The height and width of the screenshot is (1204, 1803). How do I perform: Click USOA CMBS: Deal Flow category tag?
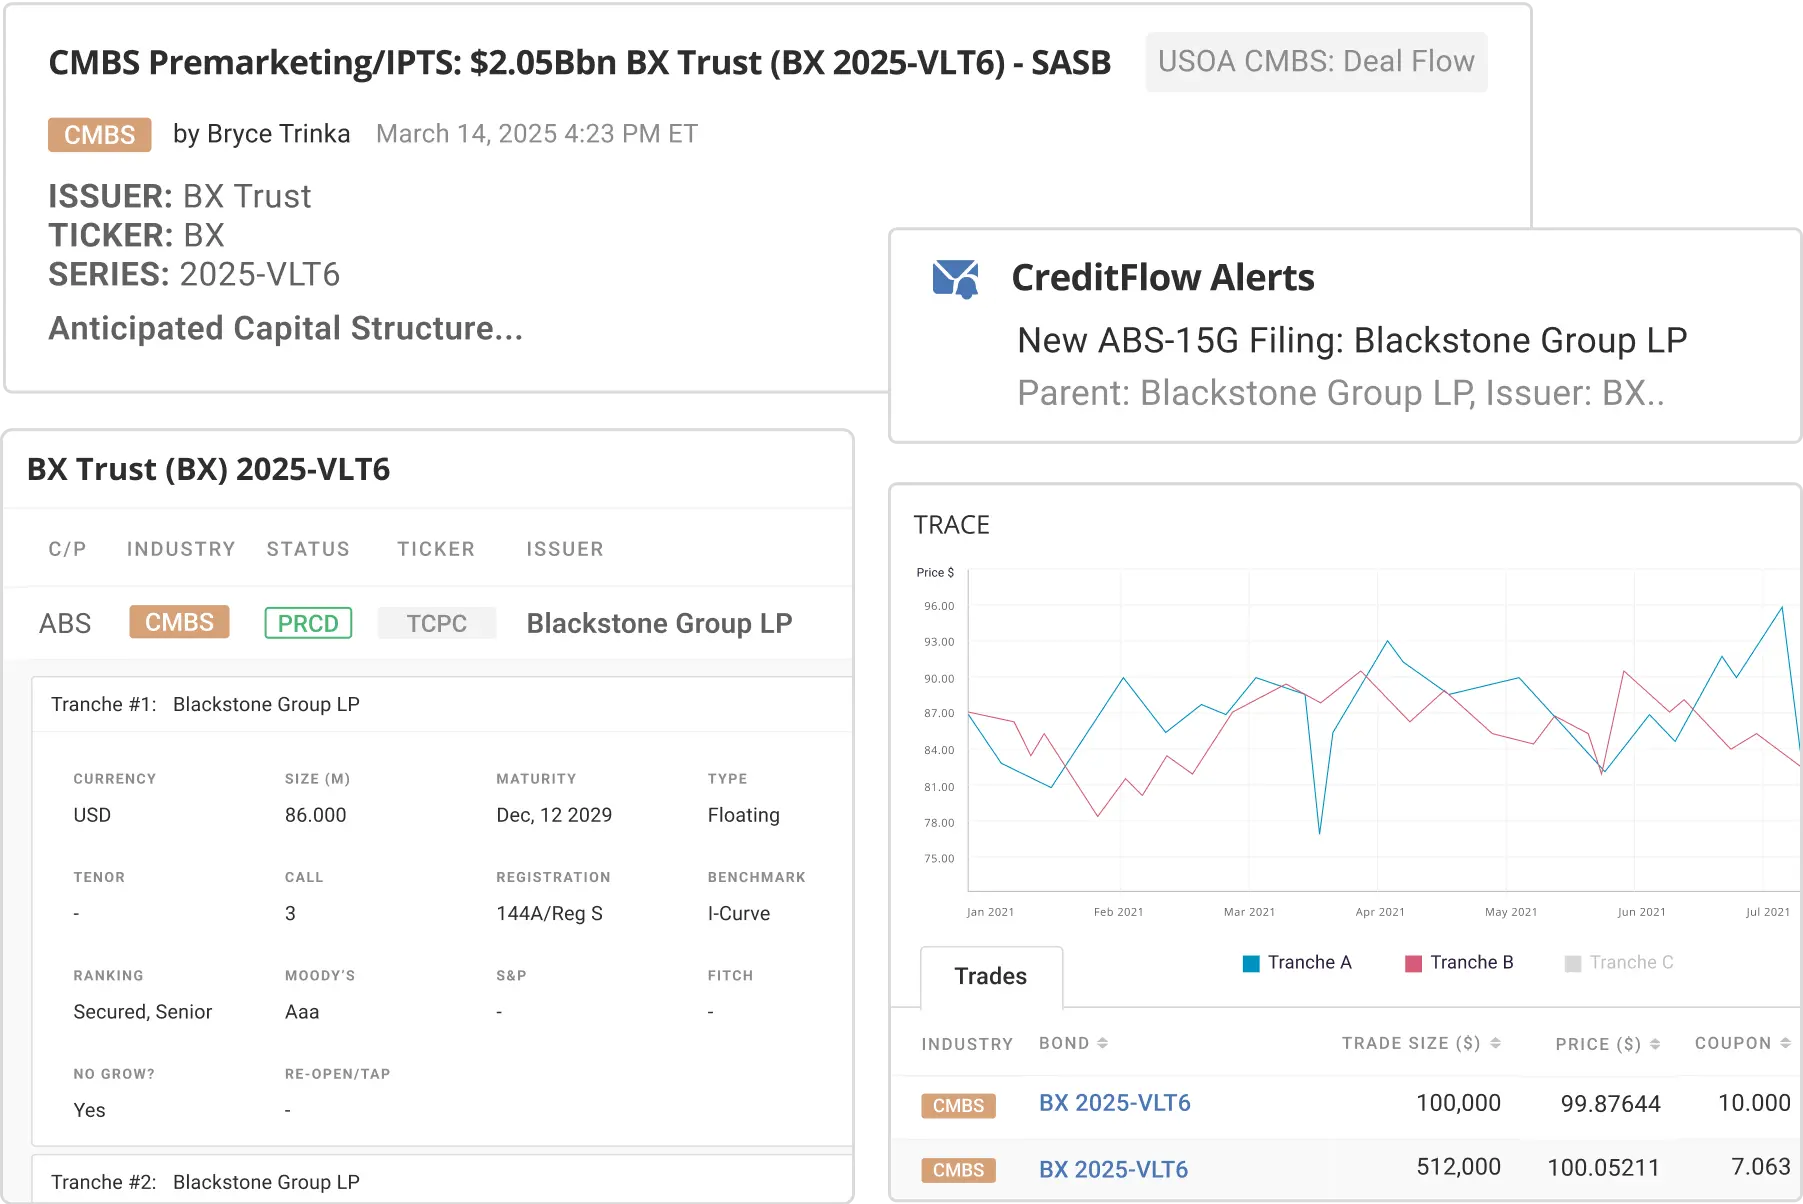coord(1316,62)
